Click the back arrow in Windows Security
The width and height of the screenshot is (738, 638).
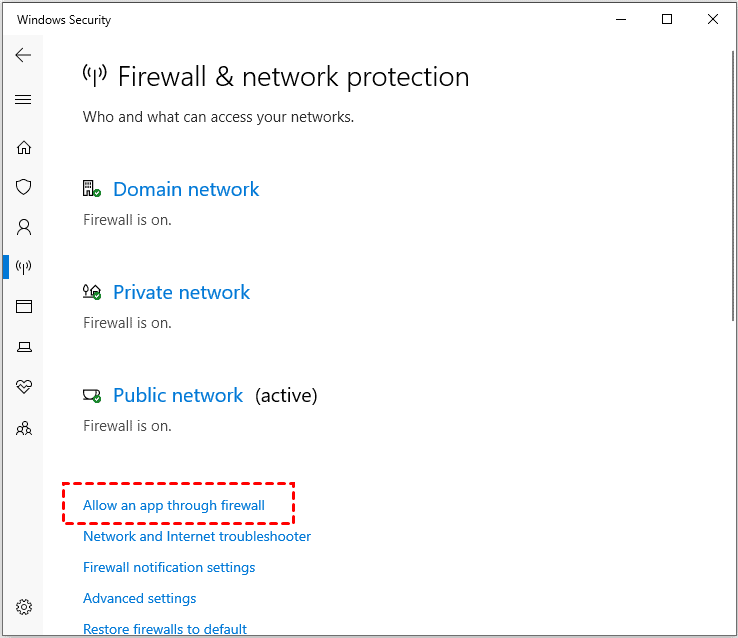pos(24,55)
